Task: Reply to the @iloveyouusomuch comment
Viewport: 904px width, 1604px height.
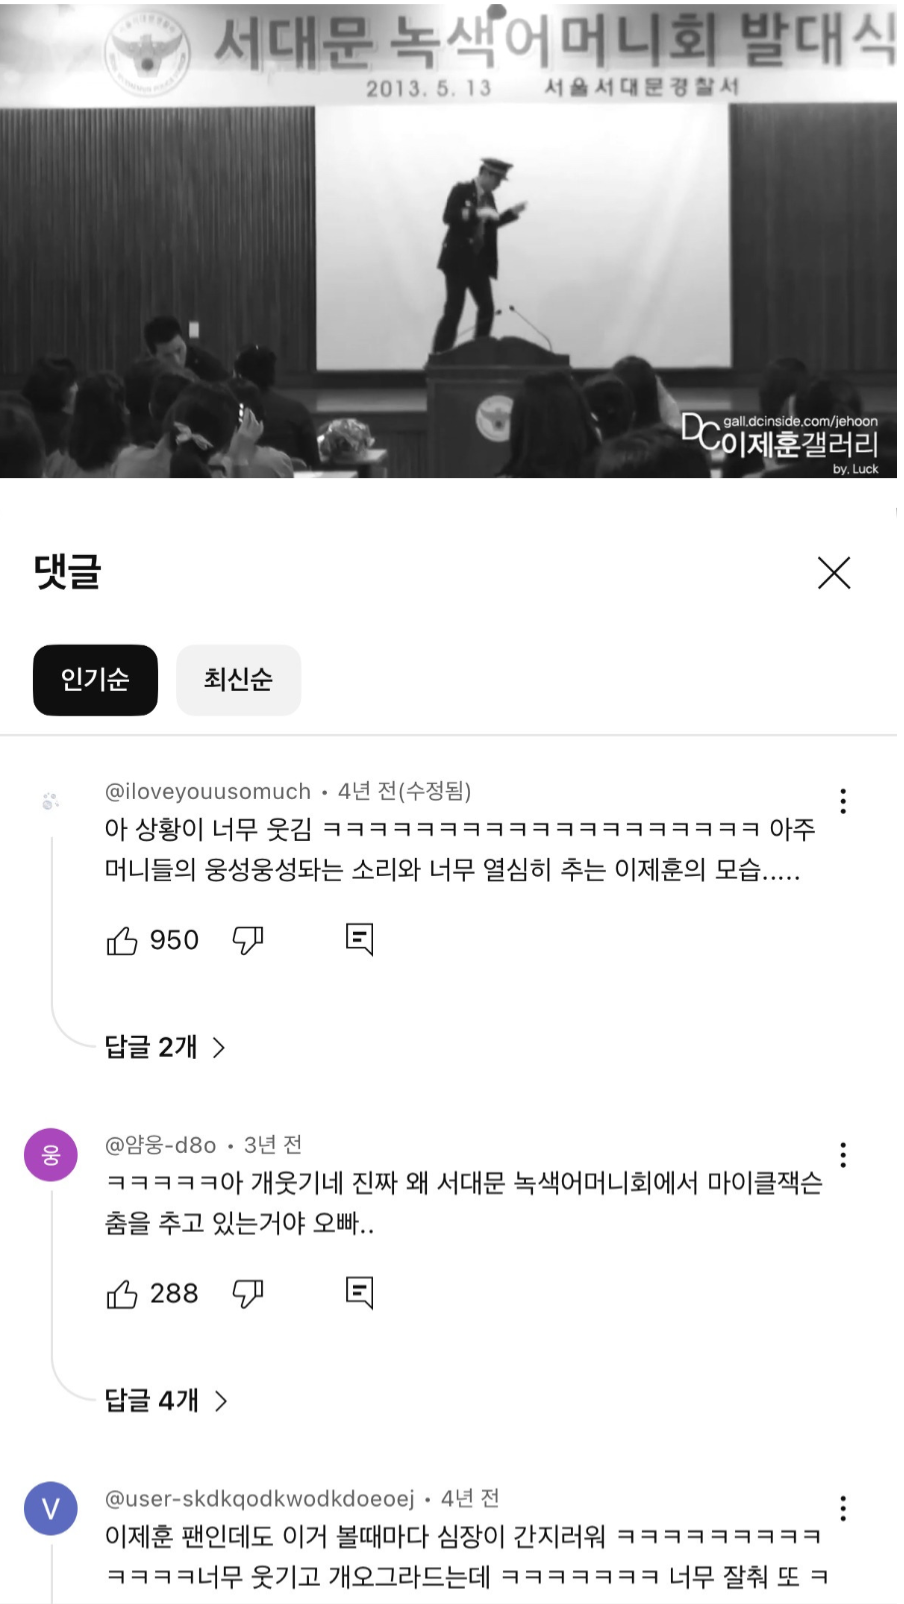Action: tap(359, 940)
